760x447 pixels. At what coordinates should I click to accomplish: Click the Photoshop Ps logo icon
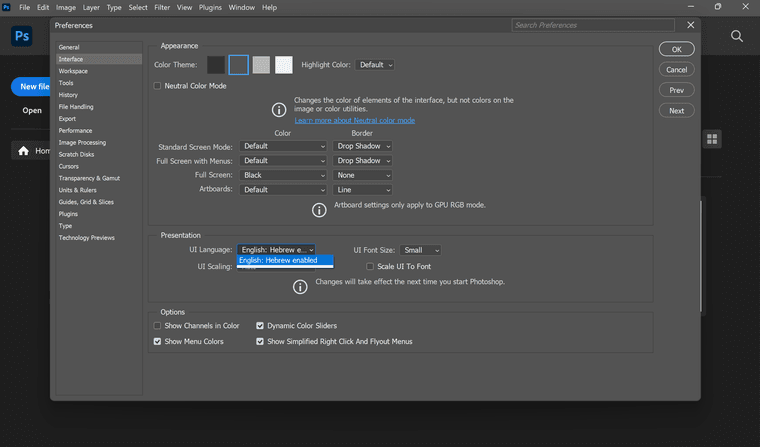point(22,36)
